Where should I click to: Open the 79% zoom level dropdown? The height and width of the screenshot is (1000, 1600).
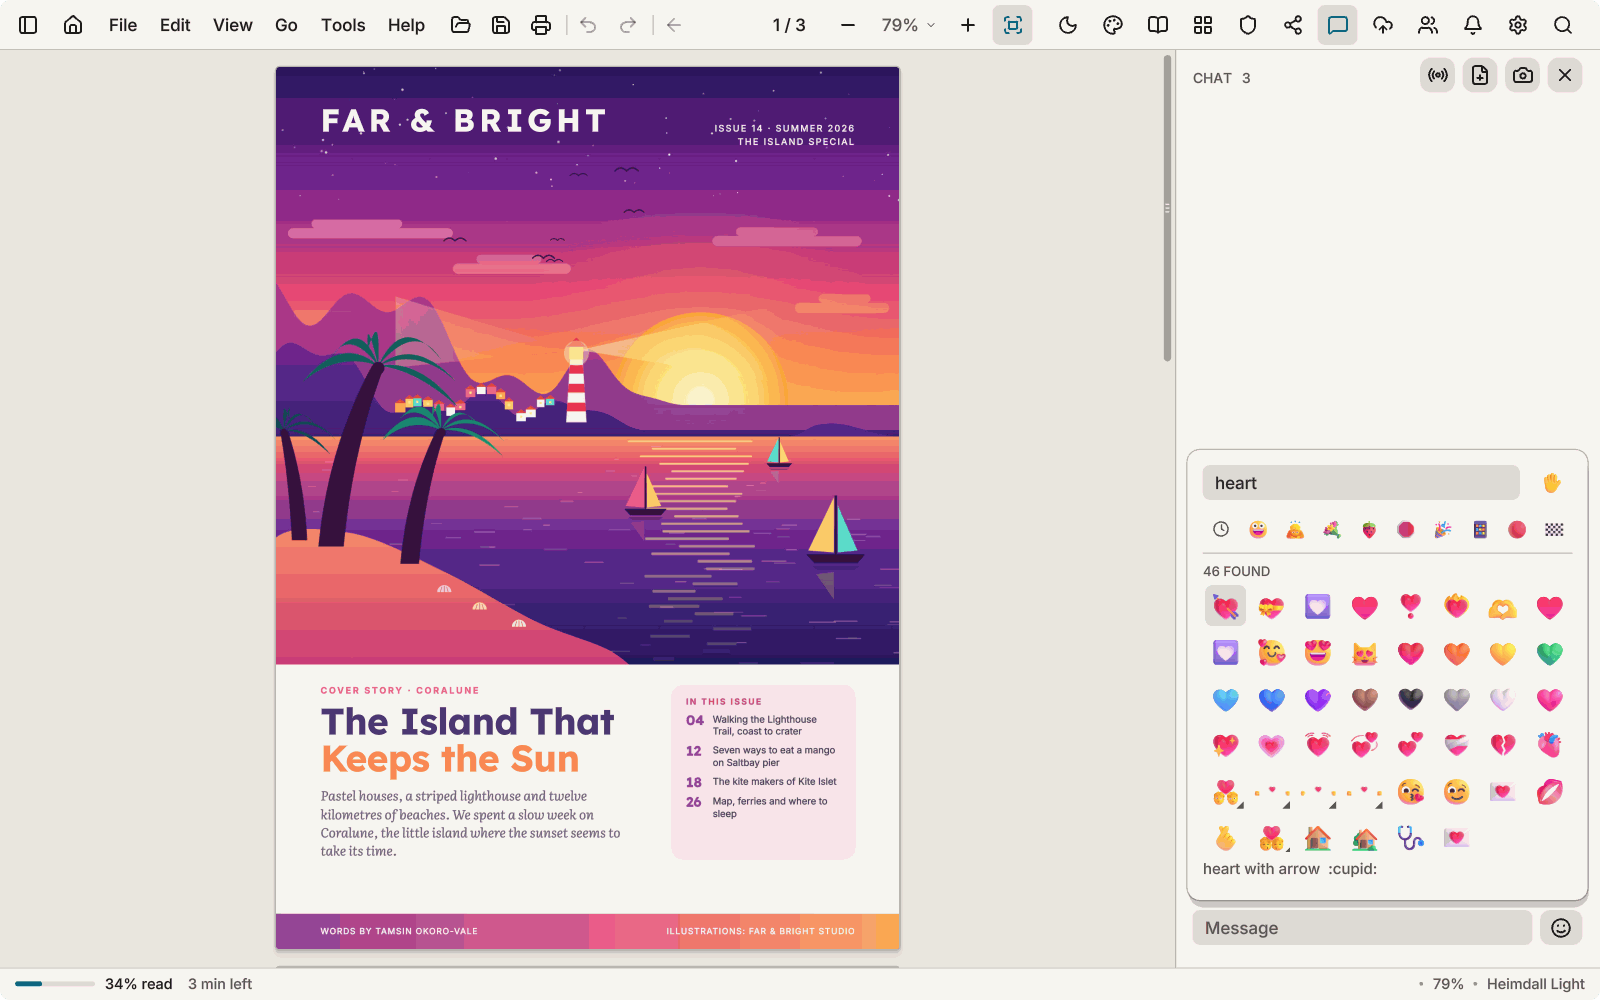(x=908, y=25)
